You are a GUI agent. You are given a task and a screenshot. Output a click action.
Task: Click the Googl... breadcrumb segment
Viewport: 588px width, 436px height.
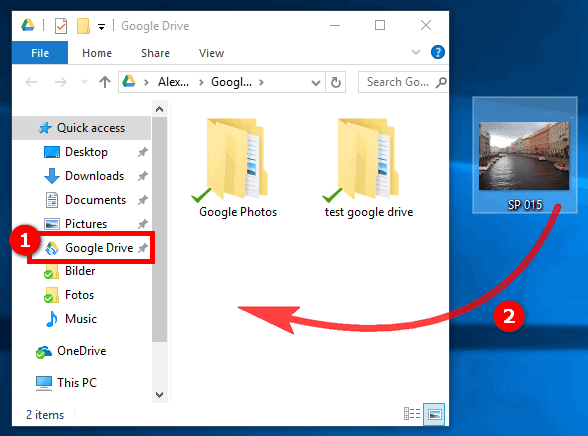pos(231,82)
